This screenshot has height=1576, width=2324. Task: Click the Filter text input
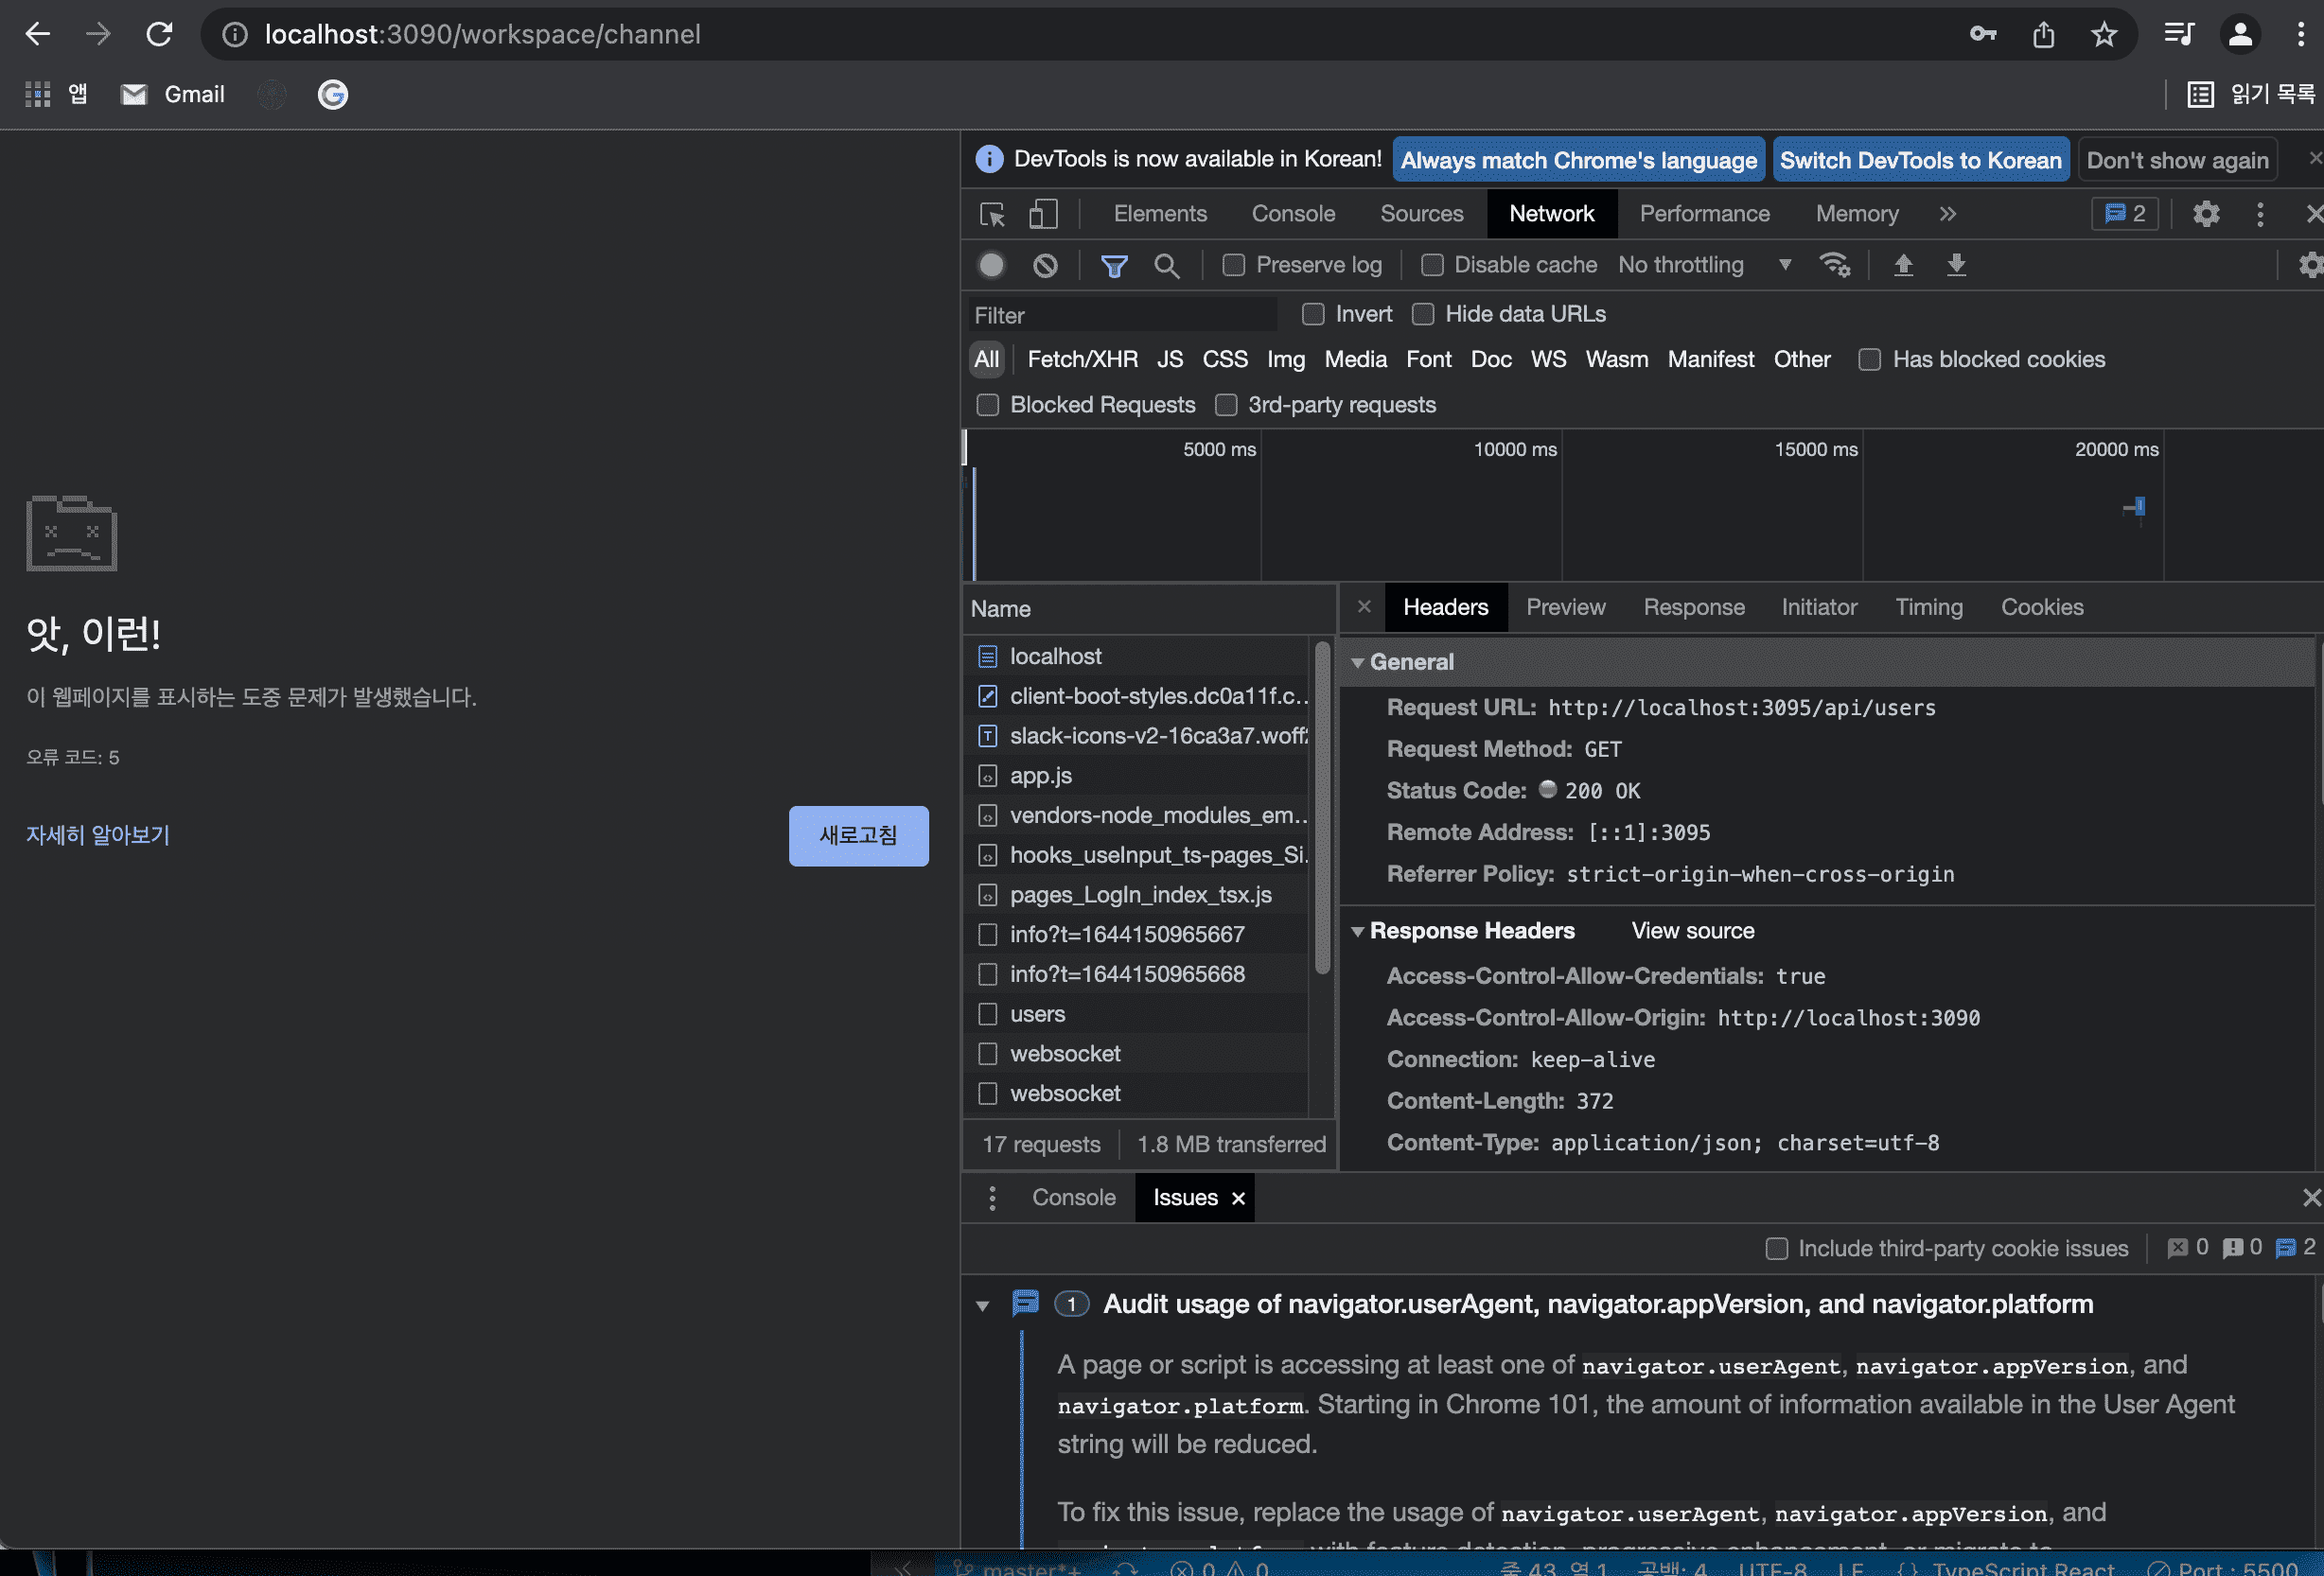click(x=1122, y=315)
